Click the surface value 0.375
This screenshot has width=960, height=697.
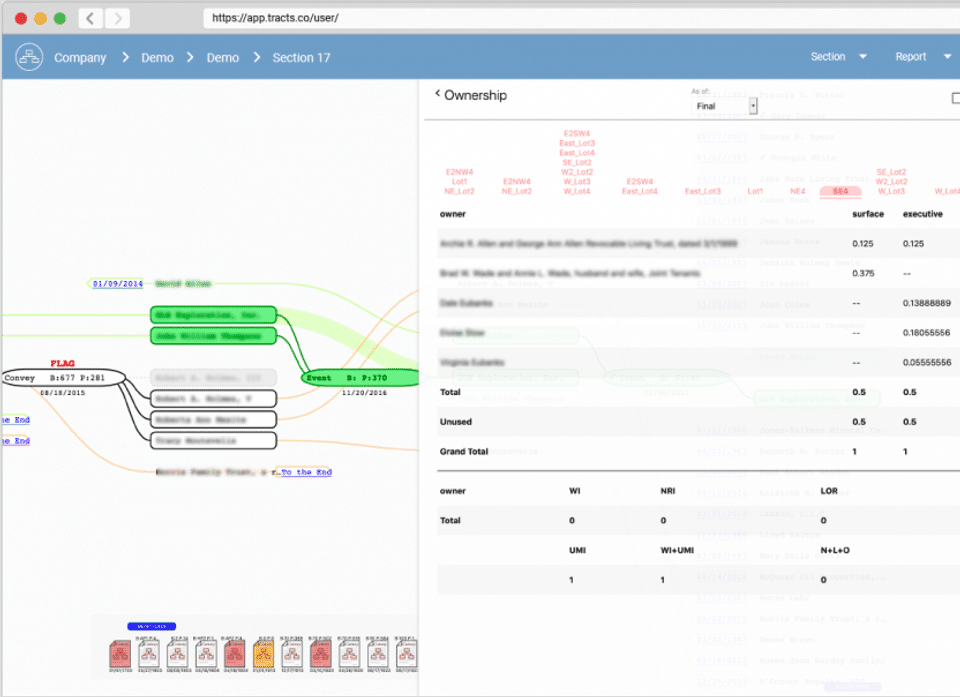[x=863, y=273]
